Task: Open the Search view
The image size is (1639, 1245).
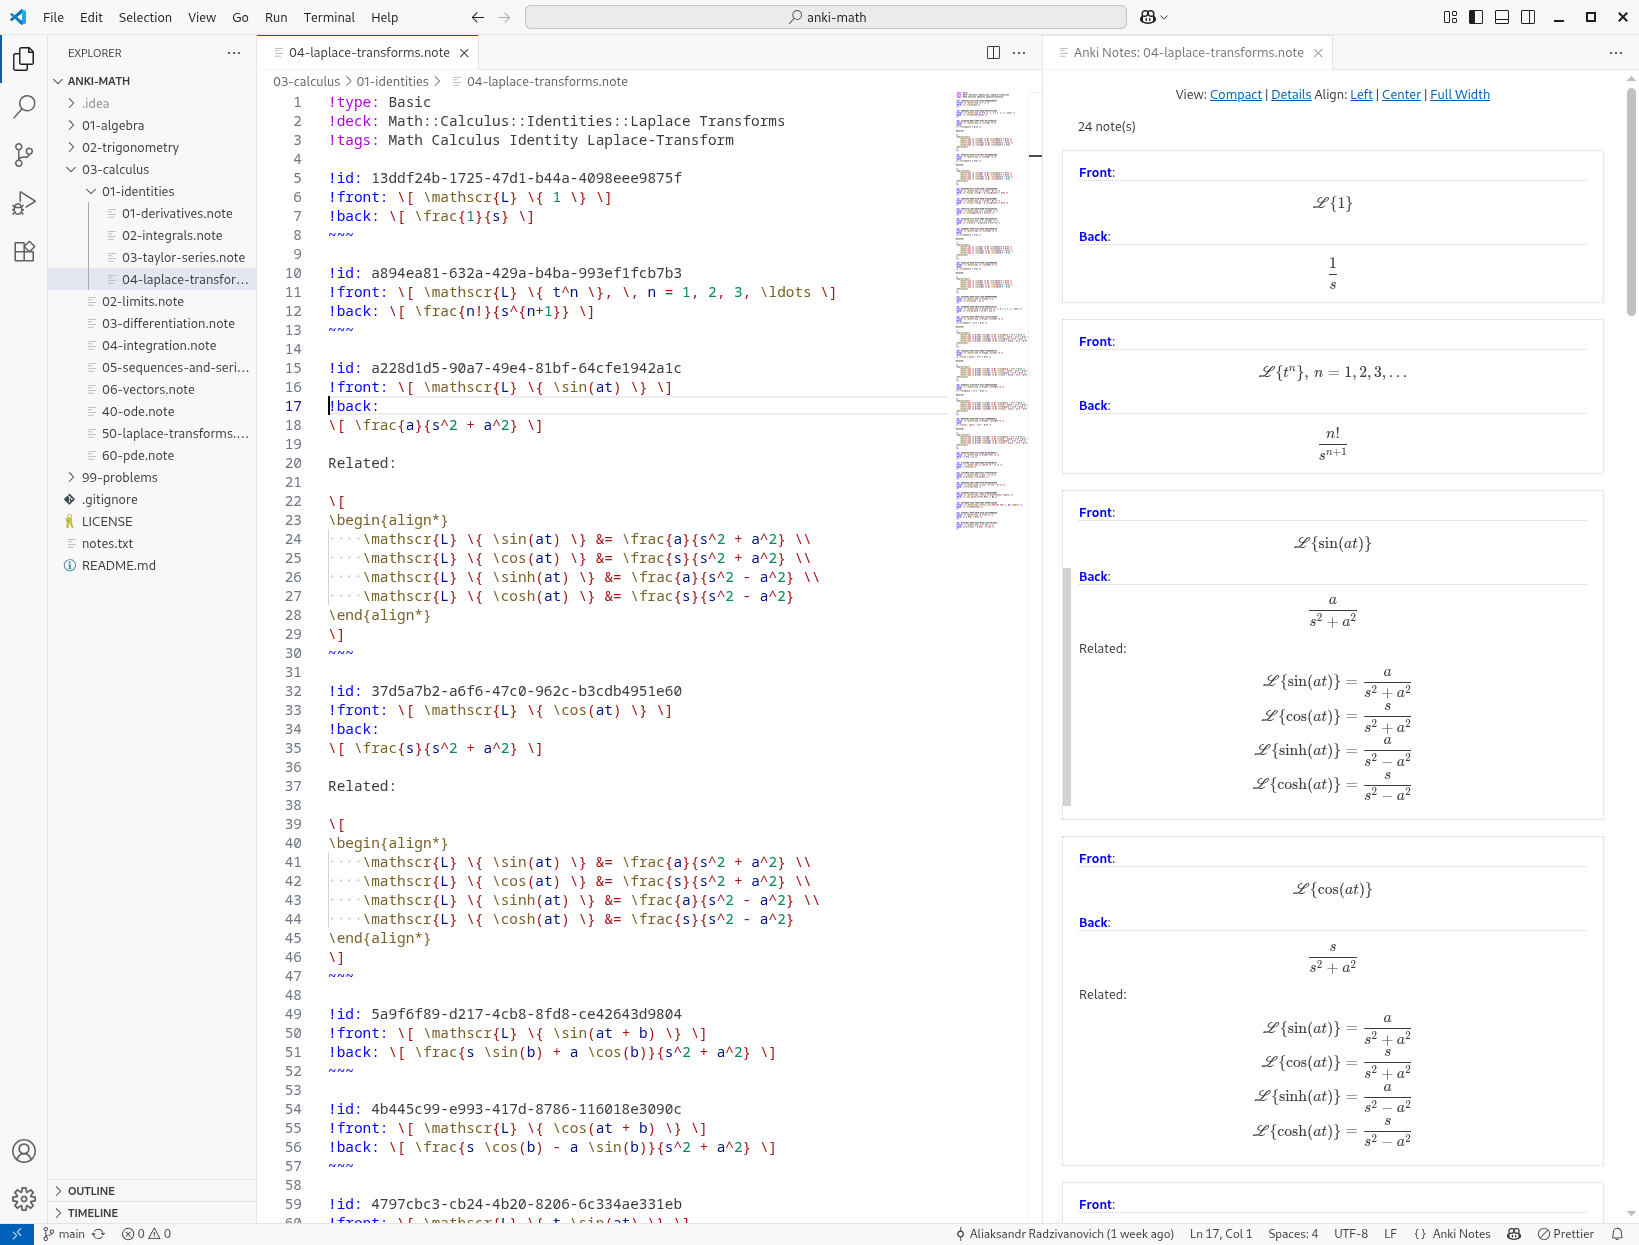Action: [x=24, y=106]
